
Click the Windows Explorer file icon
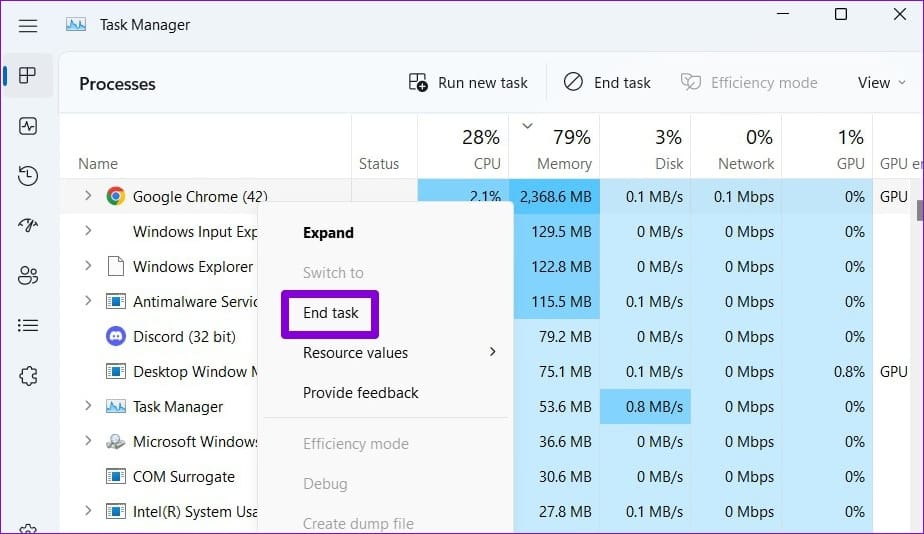116,266
